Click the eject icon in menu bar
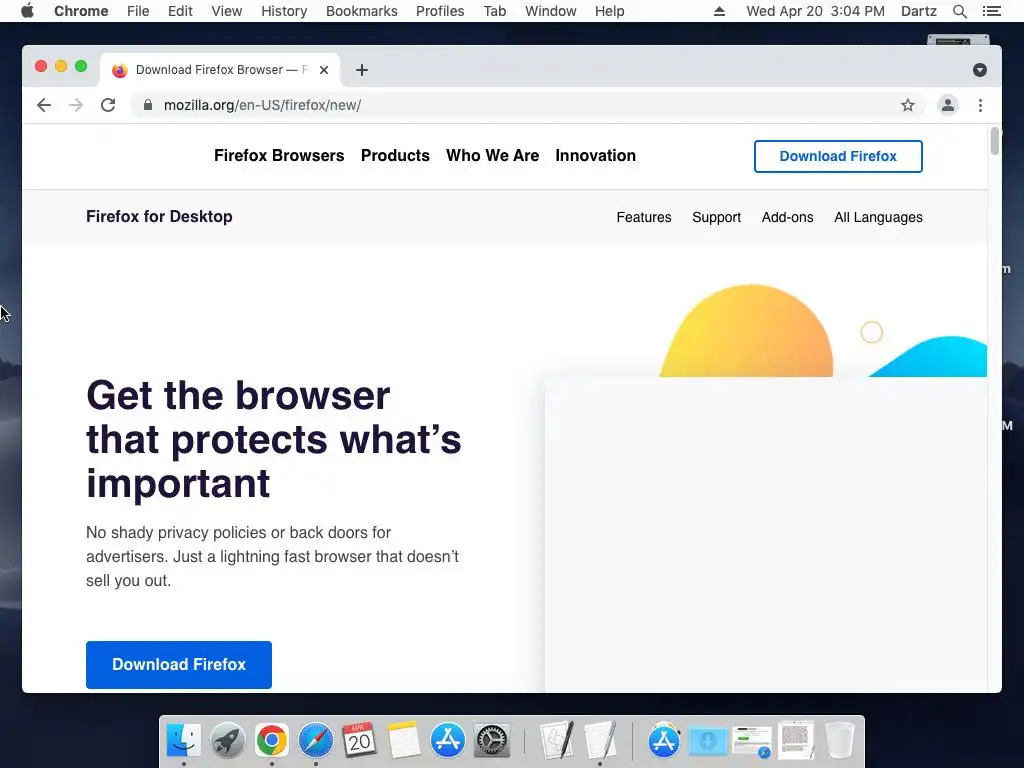This screenshot has height=768, width=1024. click(719, 11)
